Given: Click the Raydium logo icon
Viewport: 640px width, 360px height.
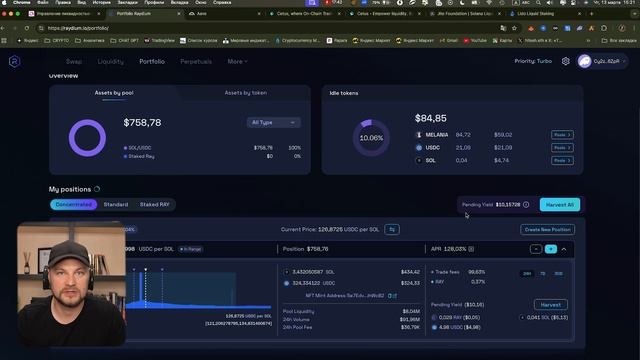Looking at the screenshot, I should [15, 61].
